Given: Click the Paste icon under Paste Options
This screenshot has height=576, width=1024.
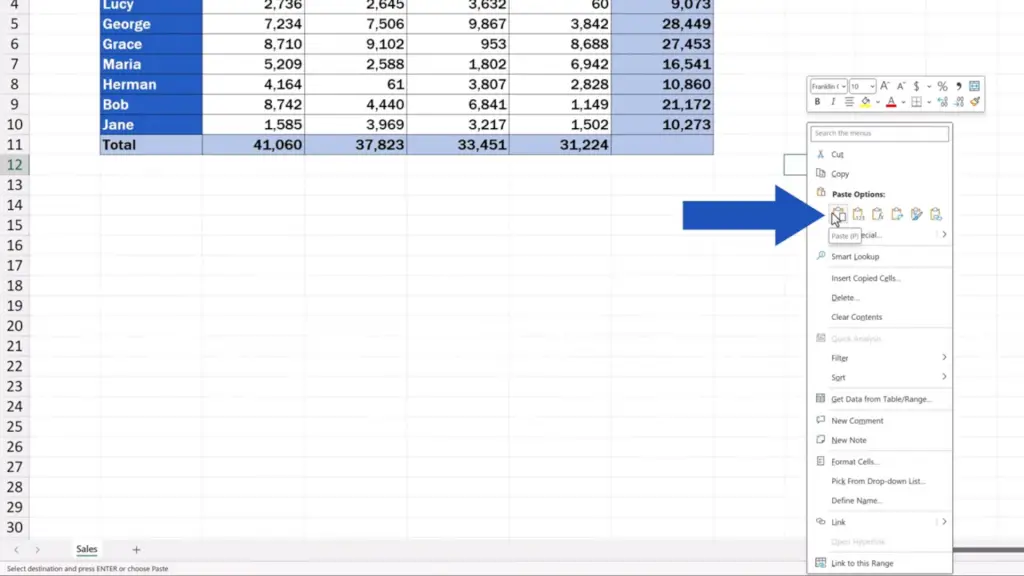Looking at the screenshot, I should (x=838, y=214).
